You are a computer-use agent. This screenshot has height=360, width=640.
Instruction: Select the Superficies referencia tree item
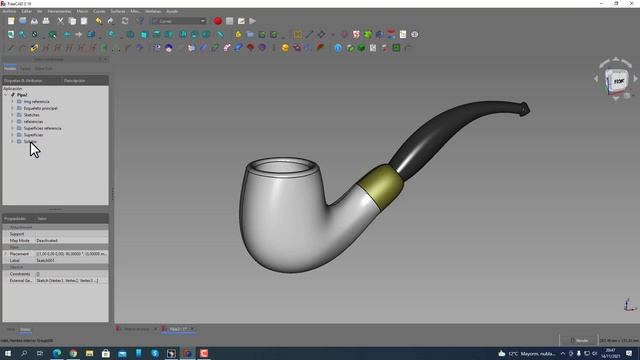[x=42, y=128]
